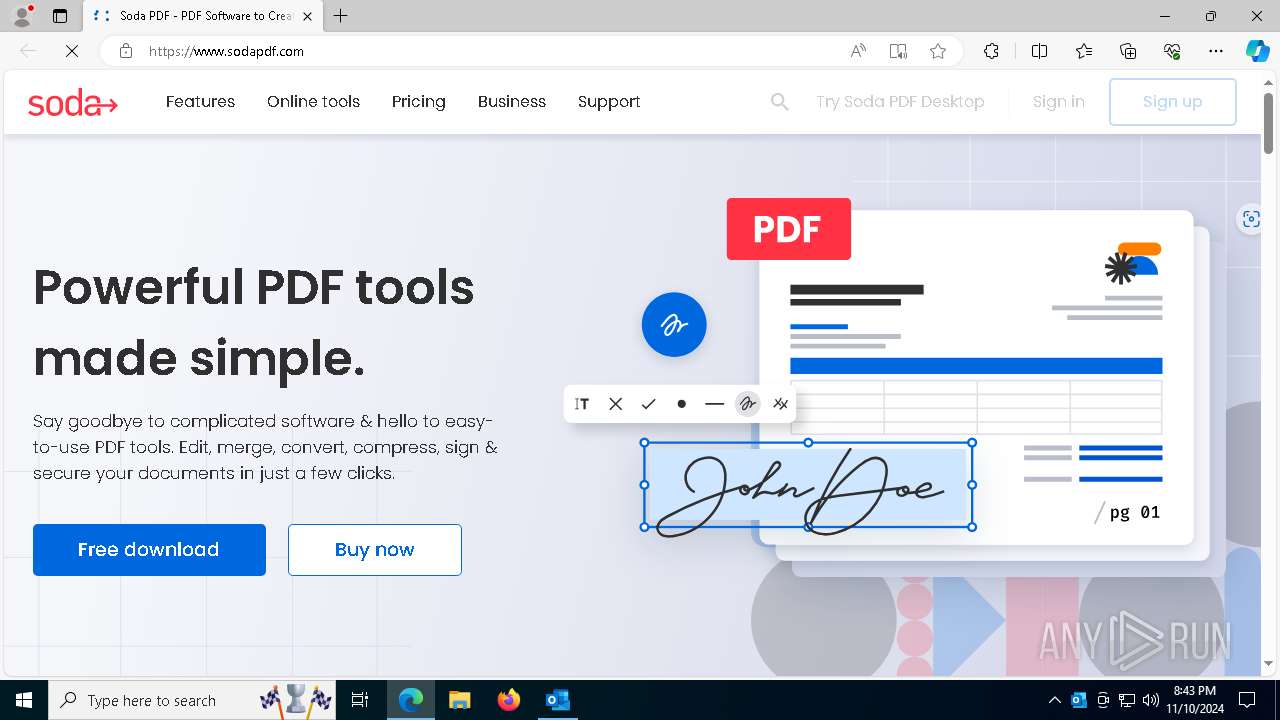Open the Collections icon
This screenshot has height=720, width=1280.
(x=1128, y=51)
